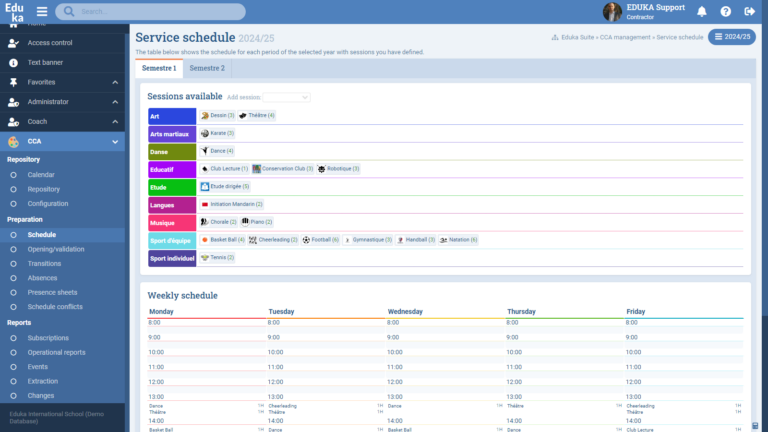768x432 pixels.
Task: Click the EDUKA Support user avatar
Action: [612, 12]
